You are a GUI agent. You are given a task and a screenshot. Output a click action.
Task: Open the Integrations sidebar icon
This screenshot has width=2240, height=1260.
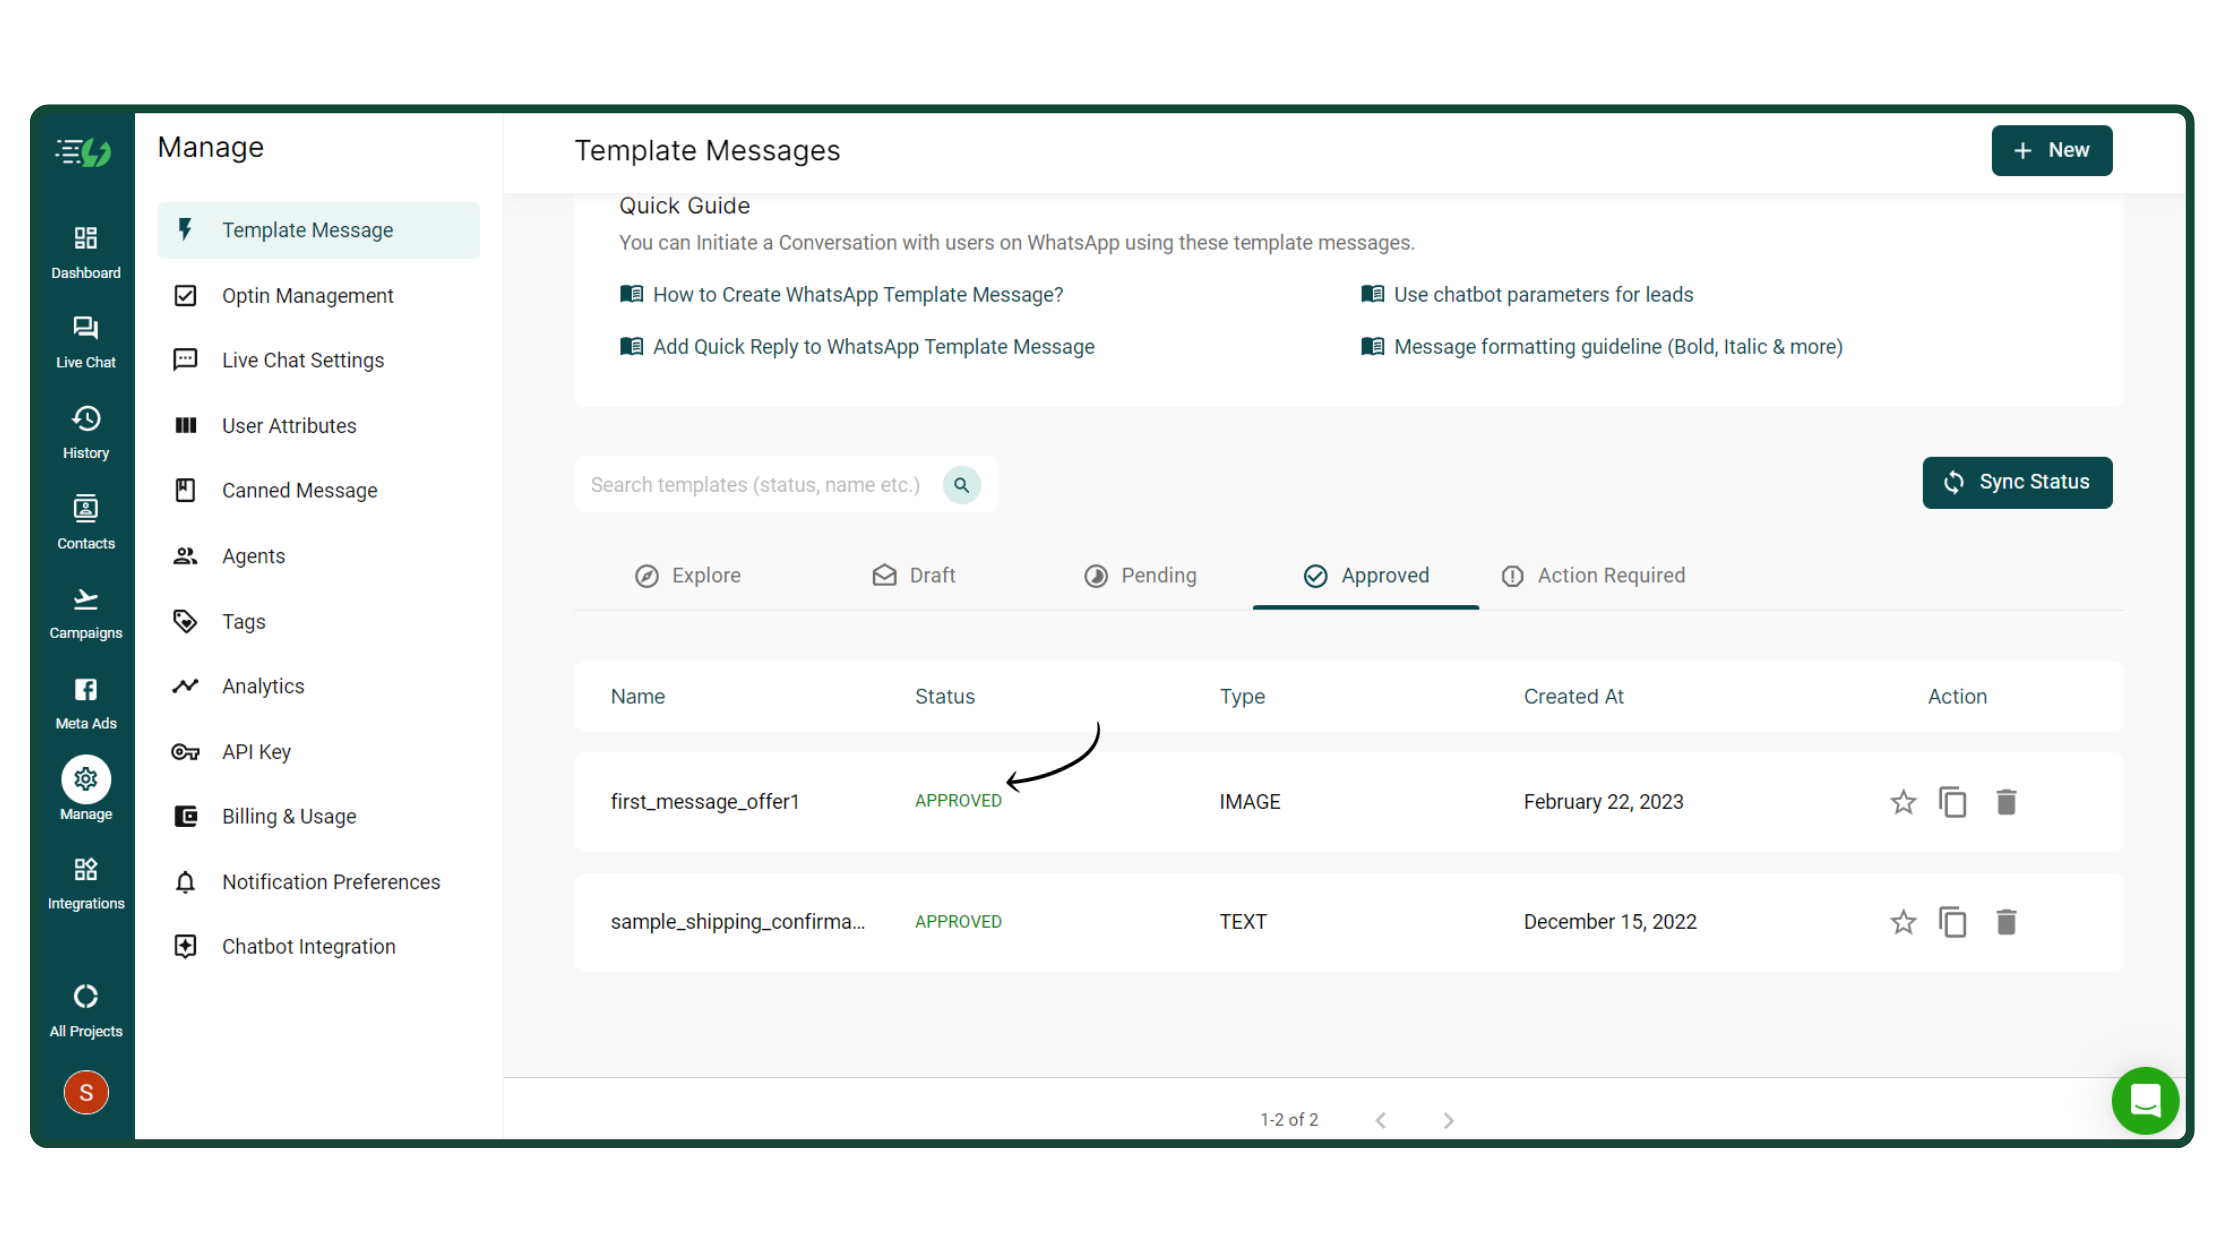point(86,883)
